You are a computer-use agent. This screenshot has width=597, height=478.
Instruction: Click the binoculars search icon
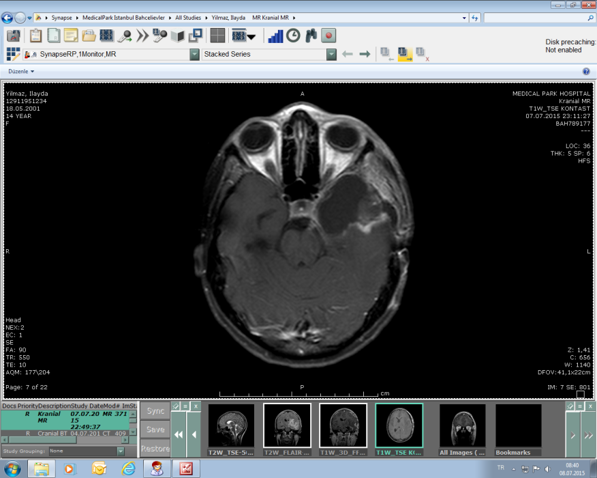311,35
